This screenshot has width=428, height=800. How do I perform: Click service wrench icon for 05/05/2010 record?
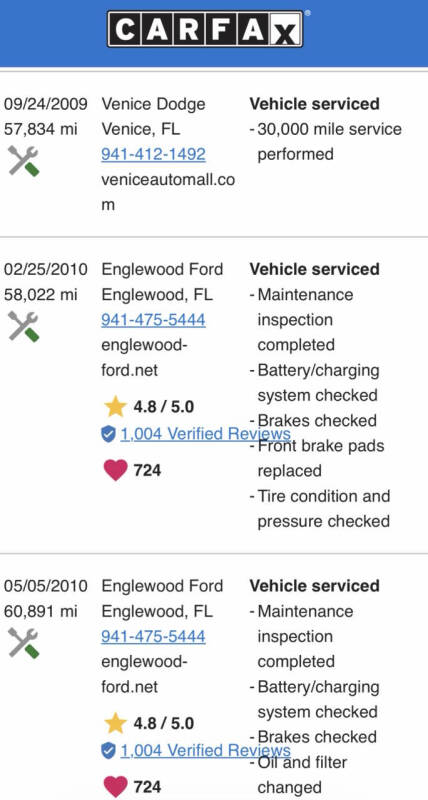23,643
